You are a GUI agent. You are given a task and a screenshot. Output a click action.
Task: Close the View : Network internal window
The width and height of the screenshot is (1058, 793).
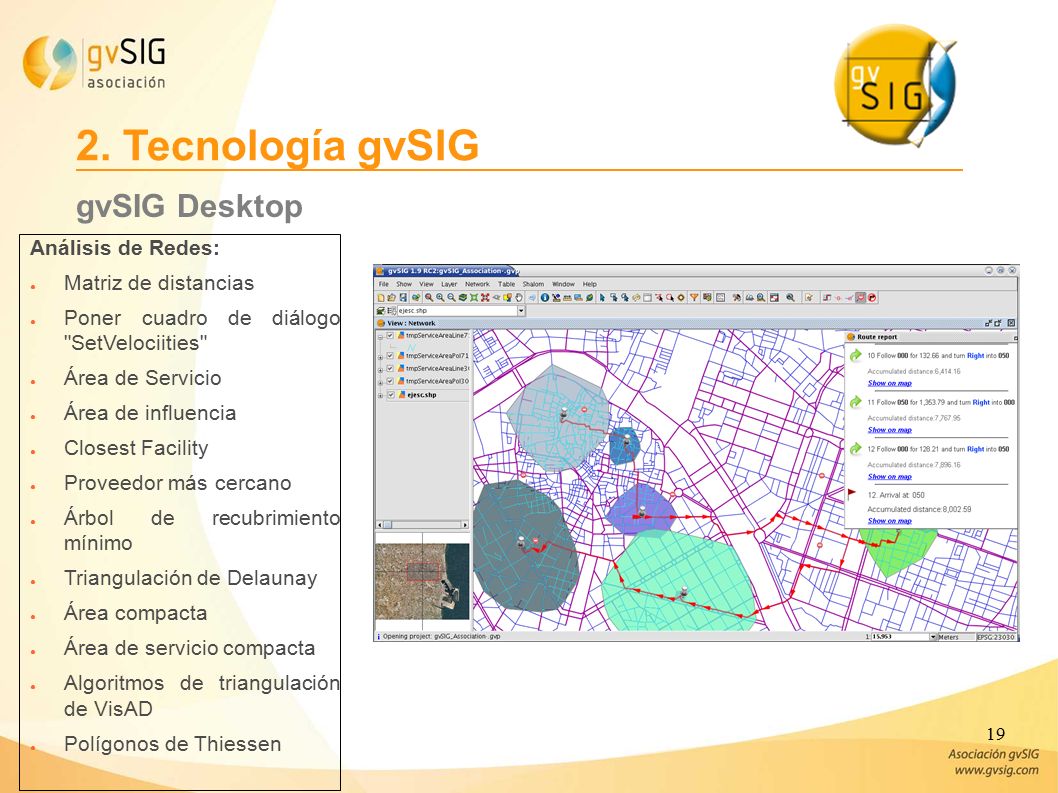(x=1011, y=323)
